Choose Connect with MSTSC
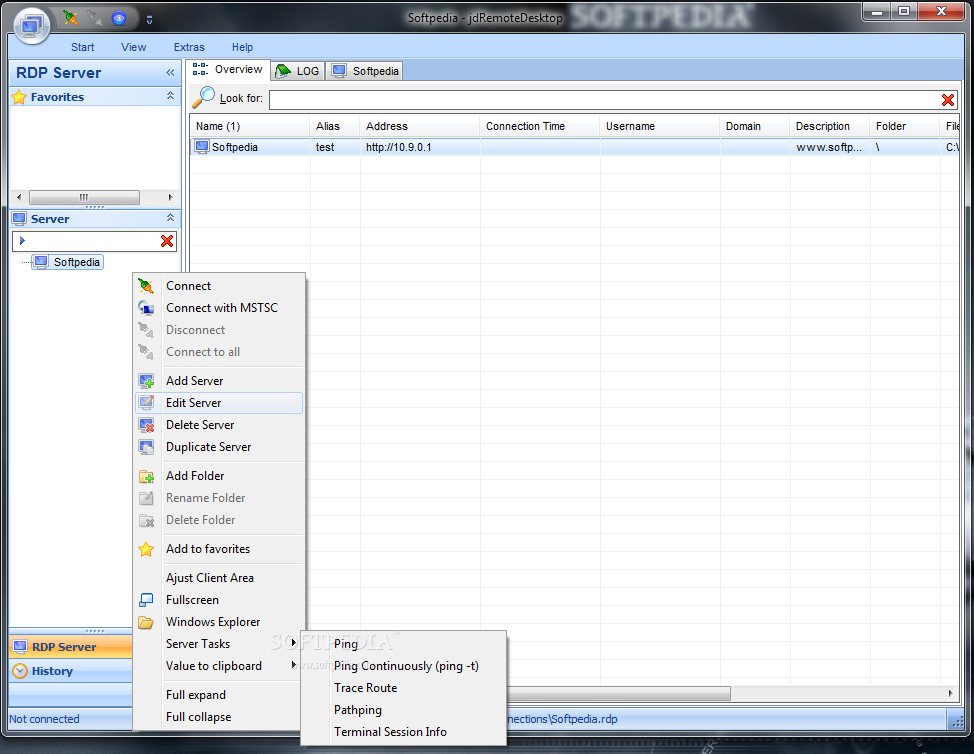Image resolution: width=974 pixels, height=754 pixels. pyautogui.click(x=219, y=307)
